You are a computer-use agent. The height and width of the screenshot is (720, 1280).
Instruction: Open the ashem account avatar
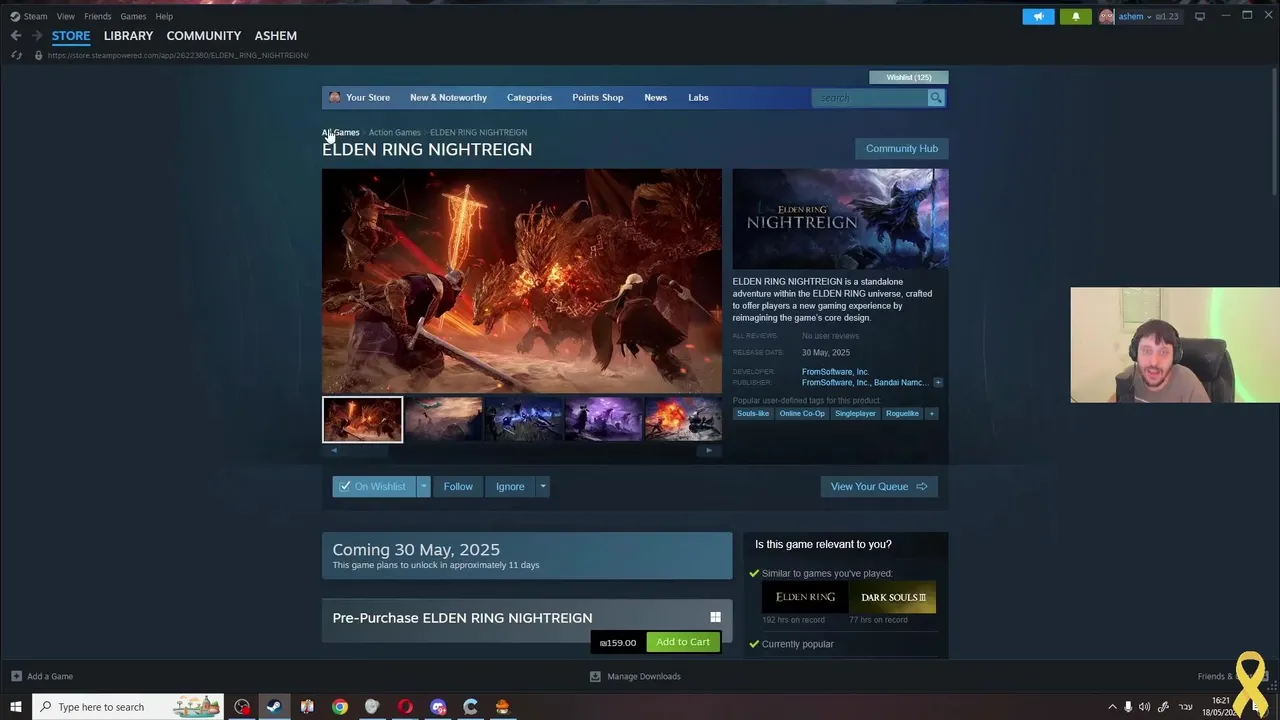coord(1106,16)
